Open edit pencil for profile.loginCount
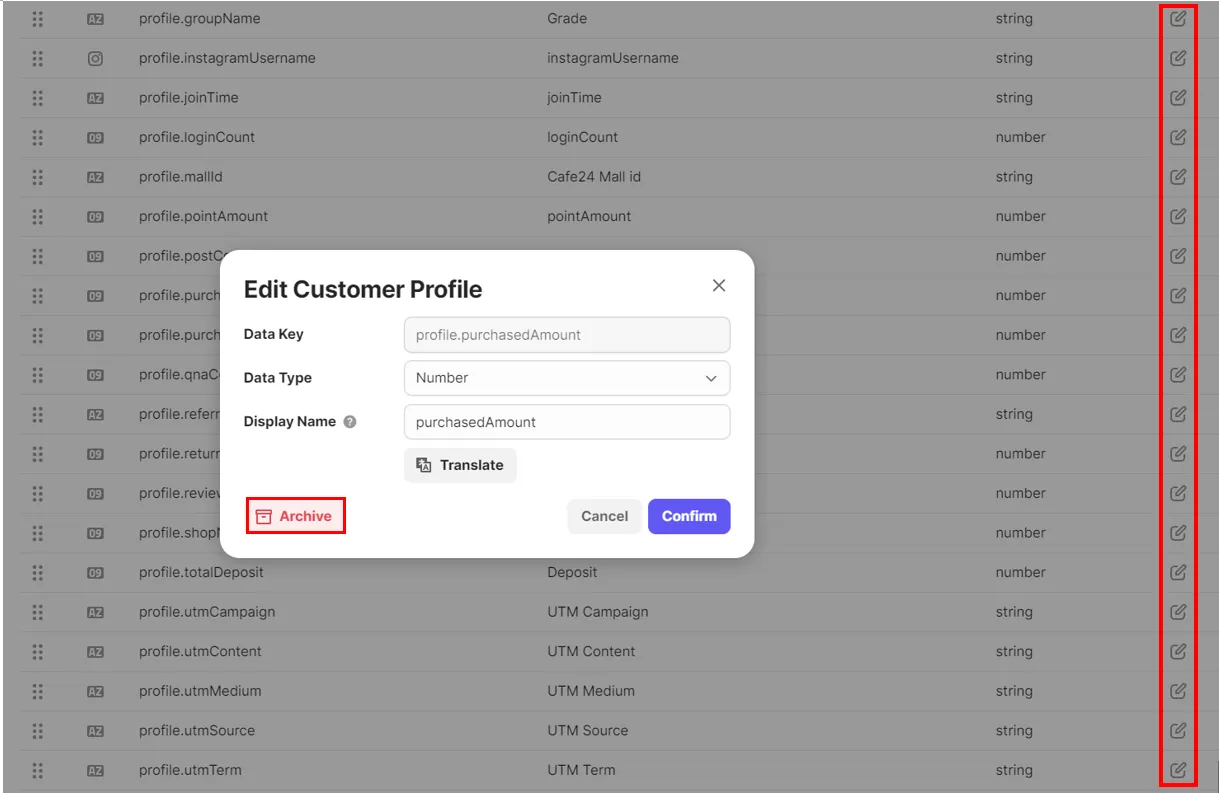This screenshot has height=793, width=1219. [x=1178, y=137]
